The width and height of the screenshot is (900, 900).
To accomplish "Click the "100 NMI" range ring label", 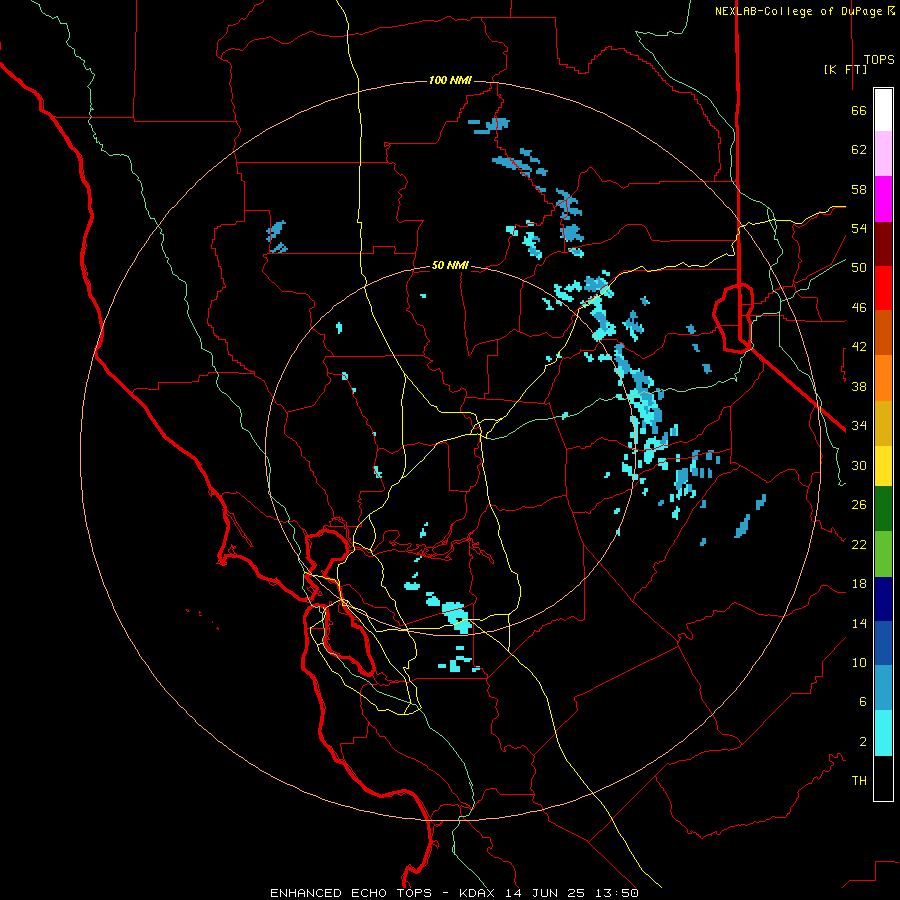I will [x=450, y=80].
